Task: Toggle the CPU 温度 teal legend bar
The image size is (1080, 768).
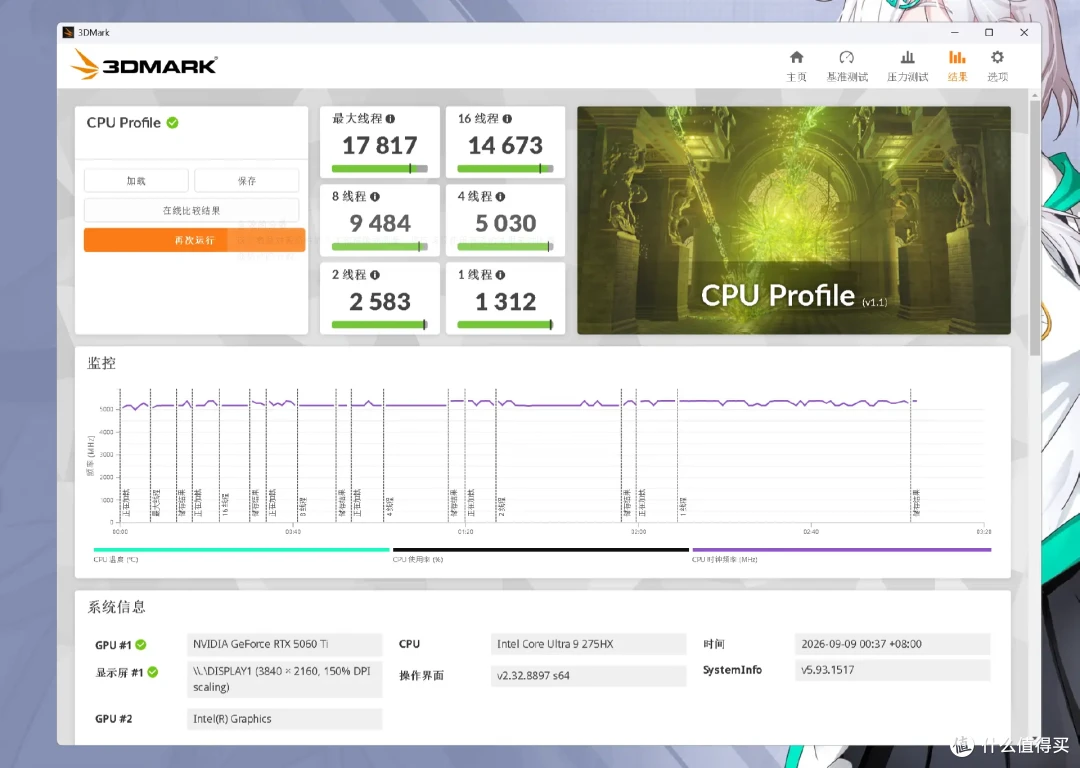Action: [241, 550]
